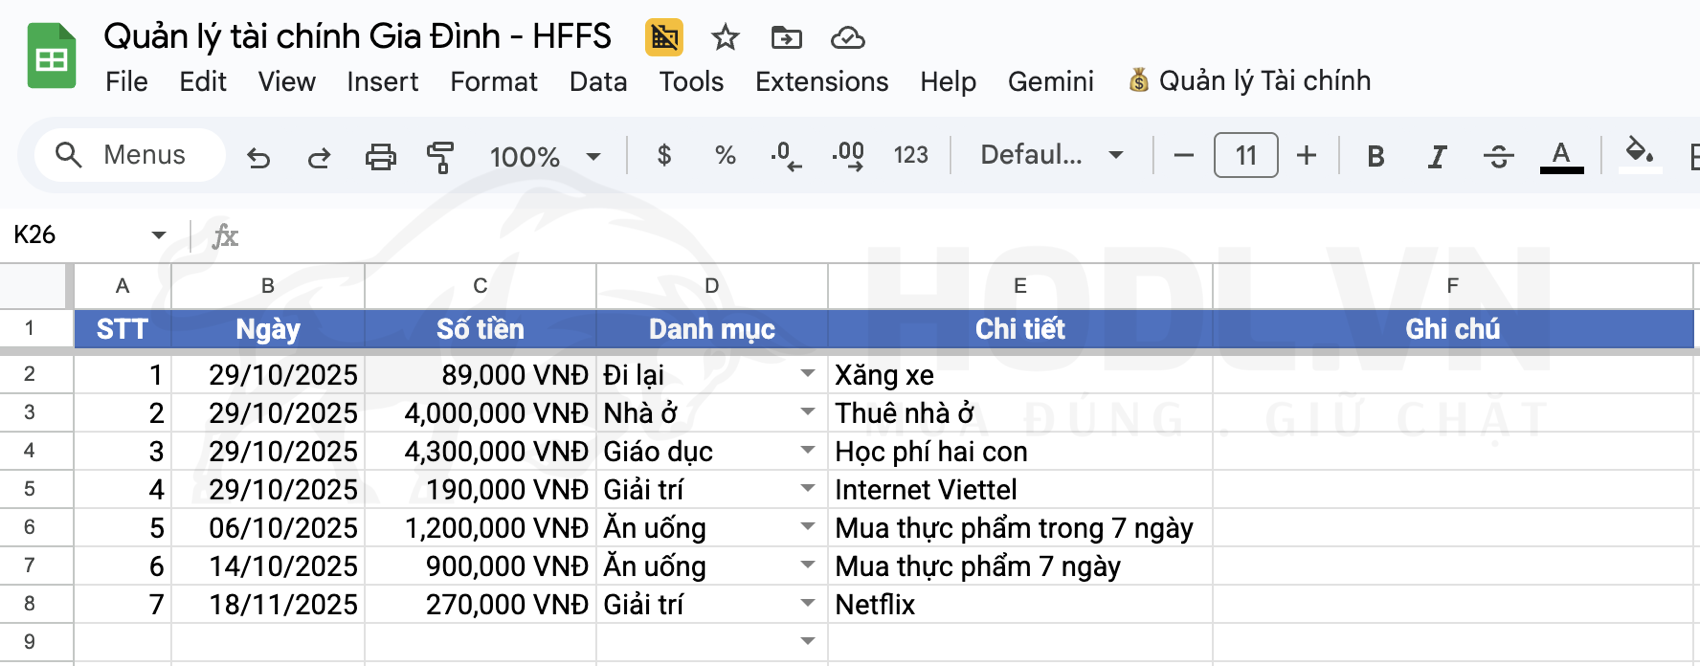Open the Quản lý Tài chính menu

coord(1250,81)
